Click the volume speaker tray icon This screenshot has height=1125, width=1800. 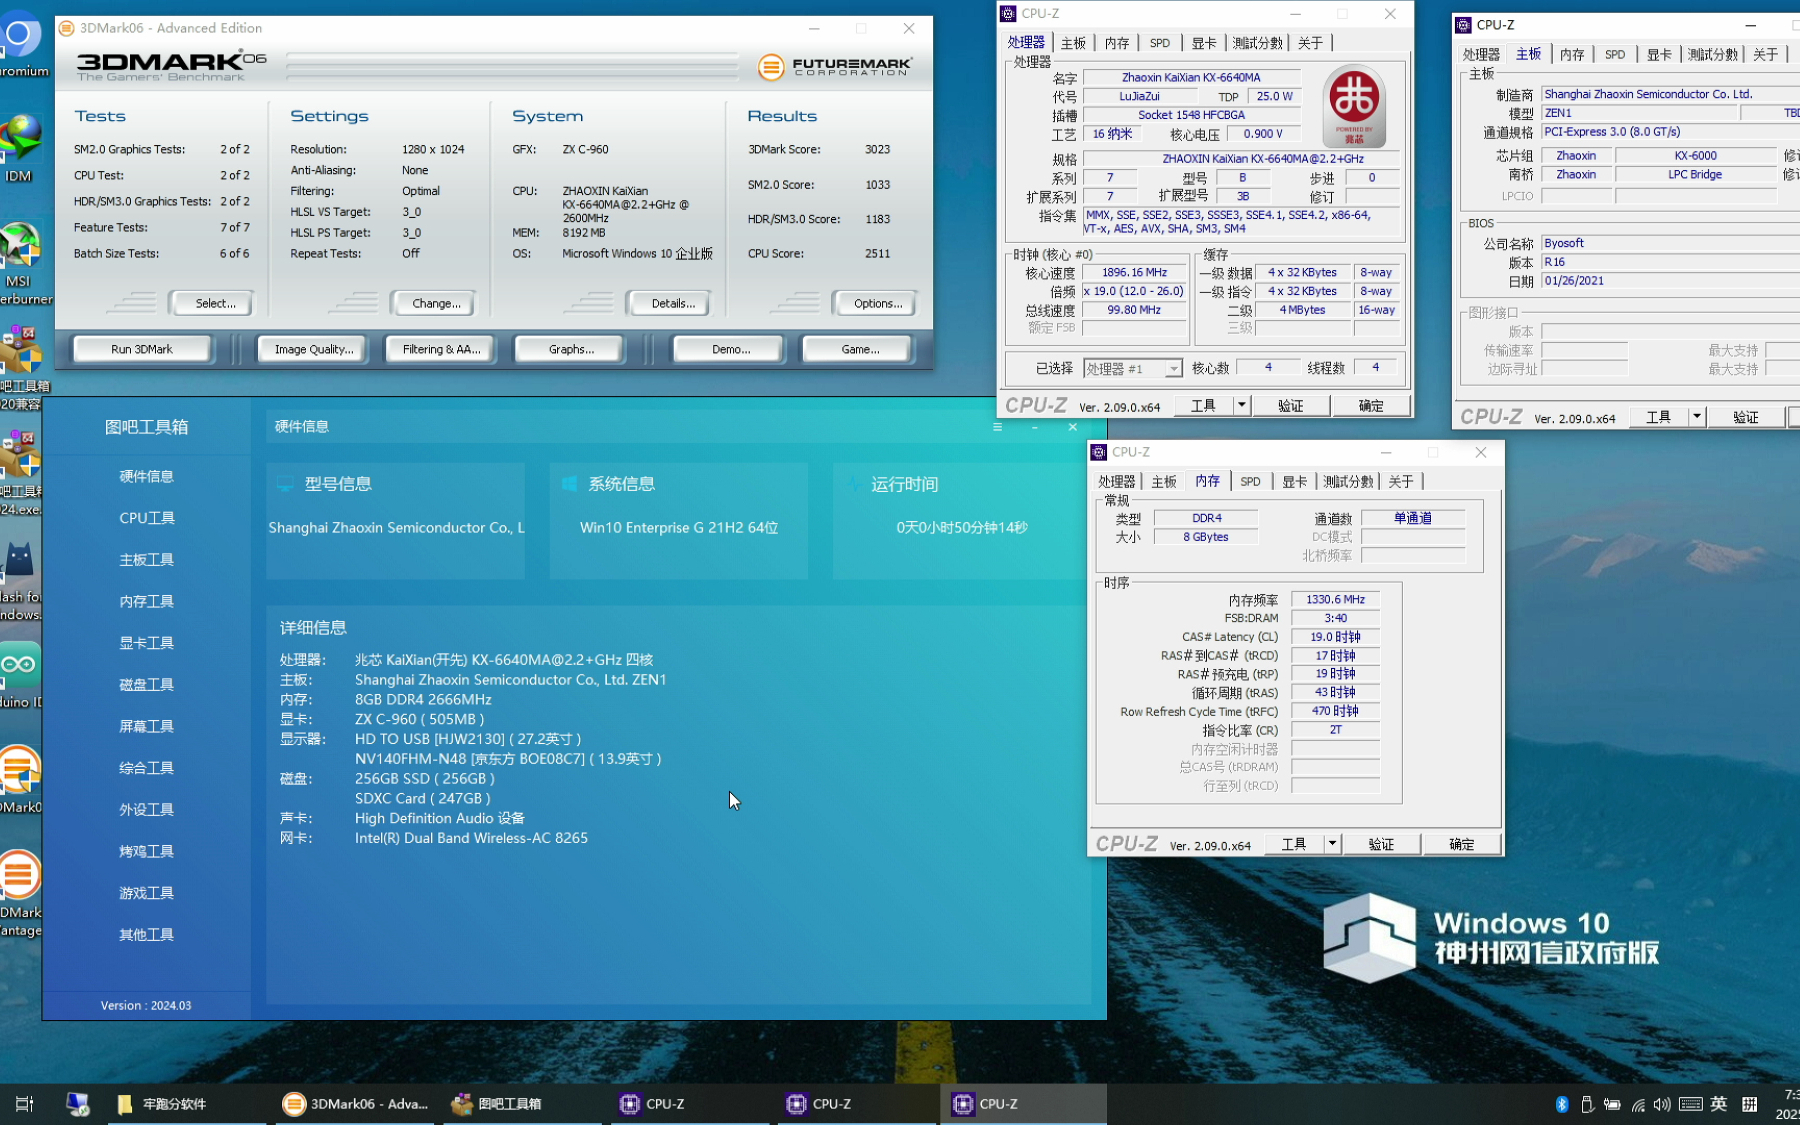click(1662, 1104)
